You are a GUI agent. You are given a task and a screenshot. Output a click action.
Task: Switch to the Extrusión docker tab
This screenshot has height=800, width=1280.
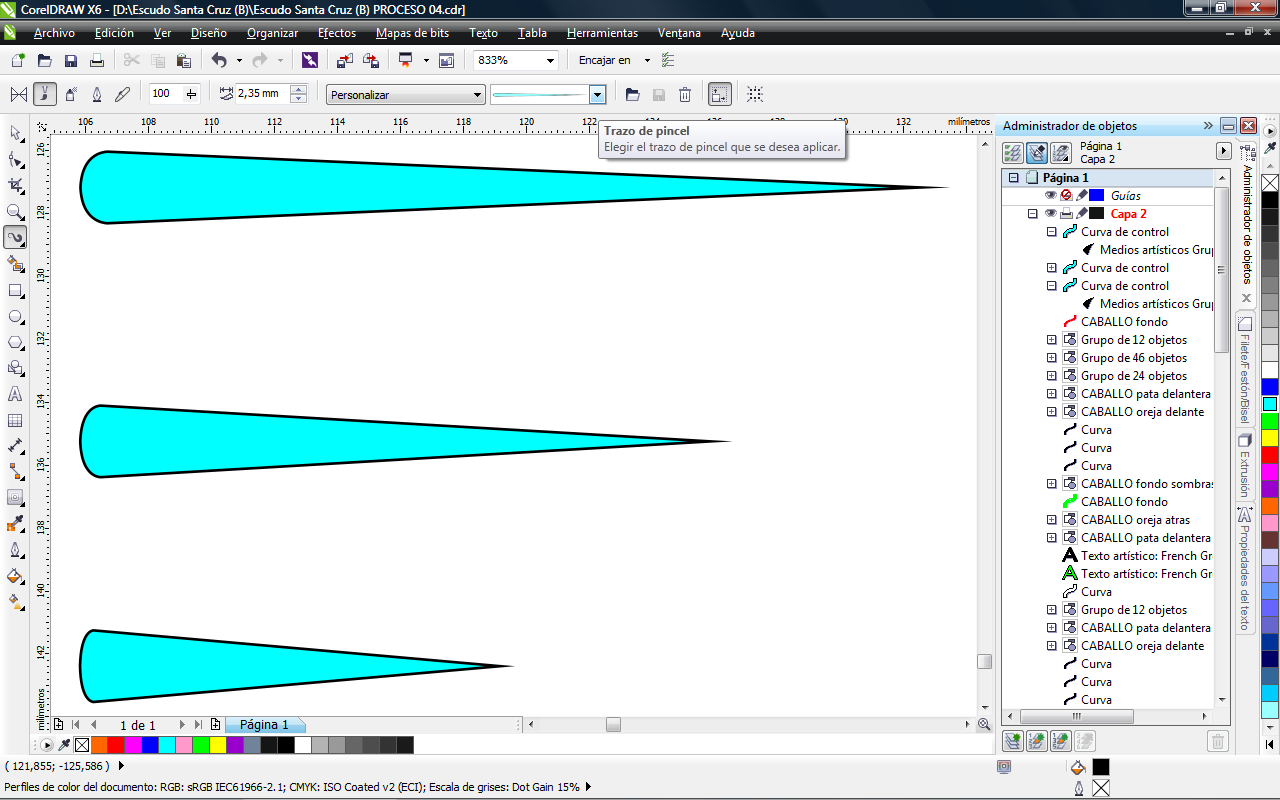pos(1245,466)
